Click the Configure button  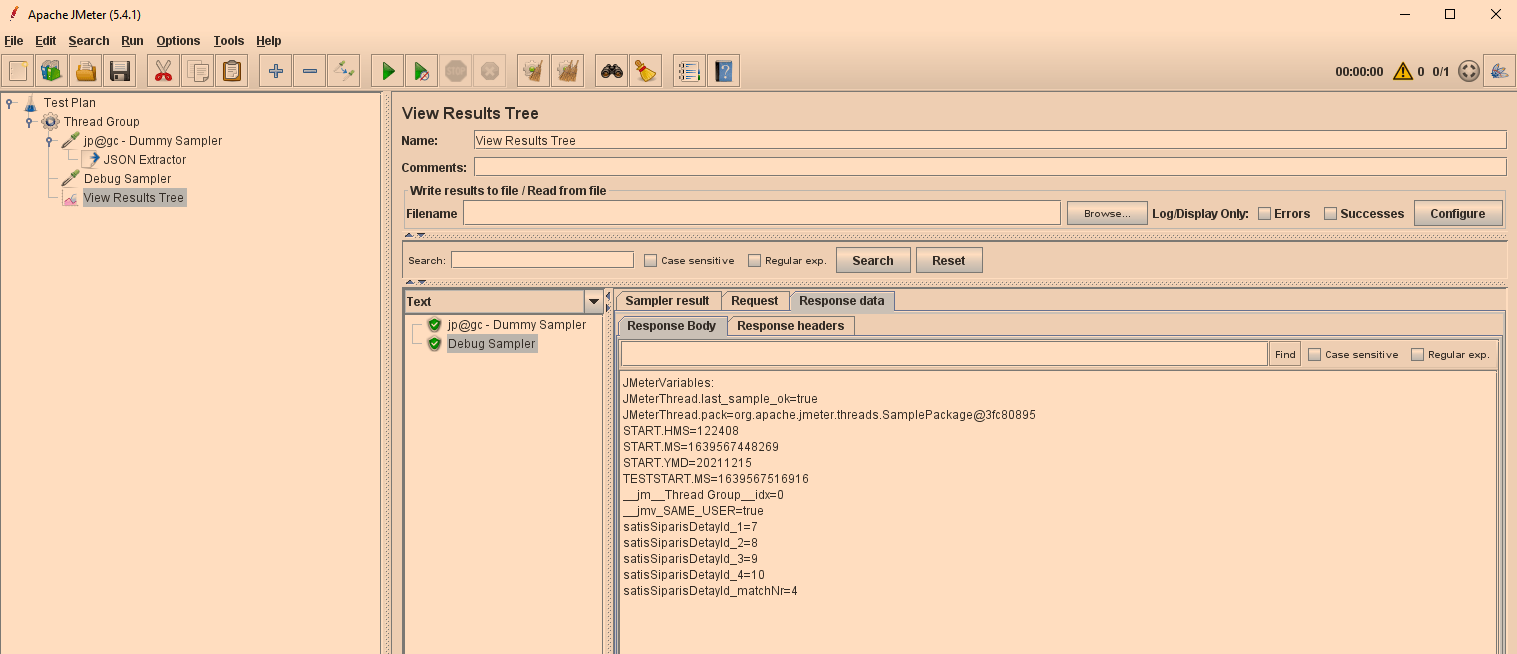pos(1457,213)
